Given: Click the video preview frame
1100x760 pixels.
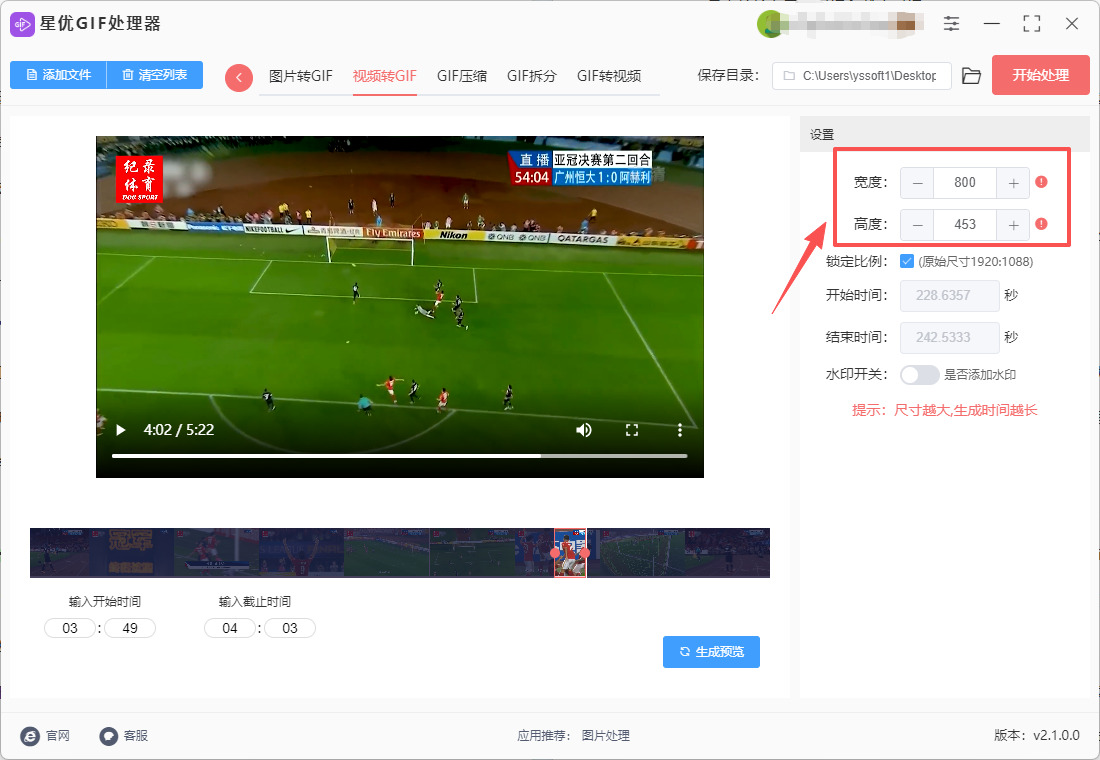Looking at the screenshot, I should coord(400,307).
